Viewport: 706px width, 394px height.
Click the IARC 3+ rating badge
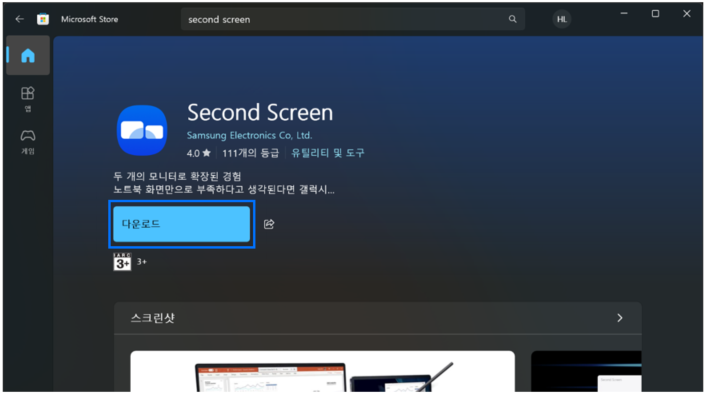point(122,262)
